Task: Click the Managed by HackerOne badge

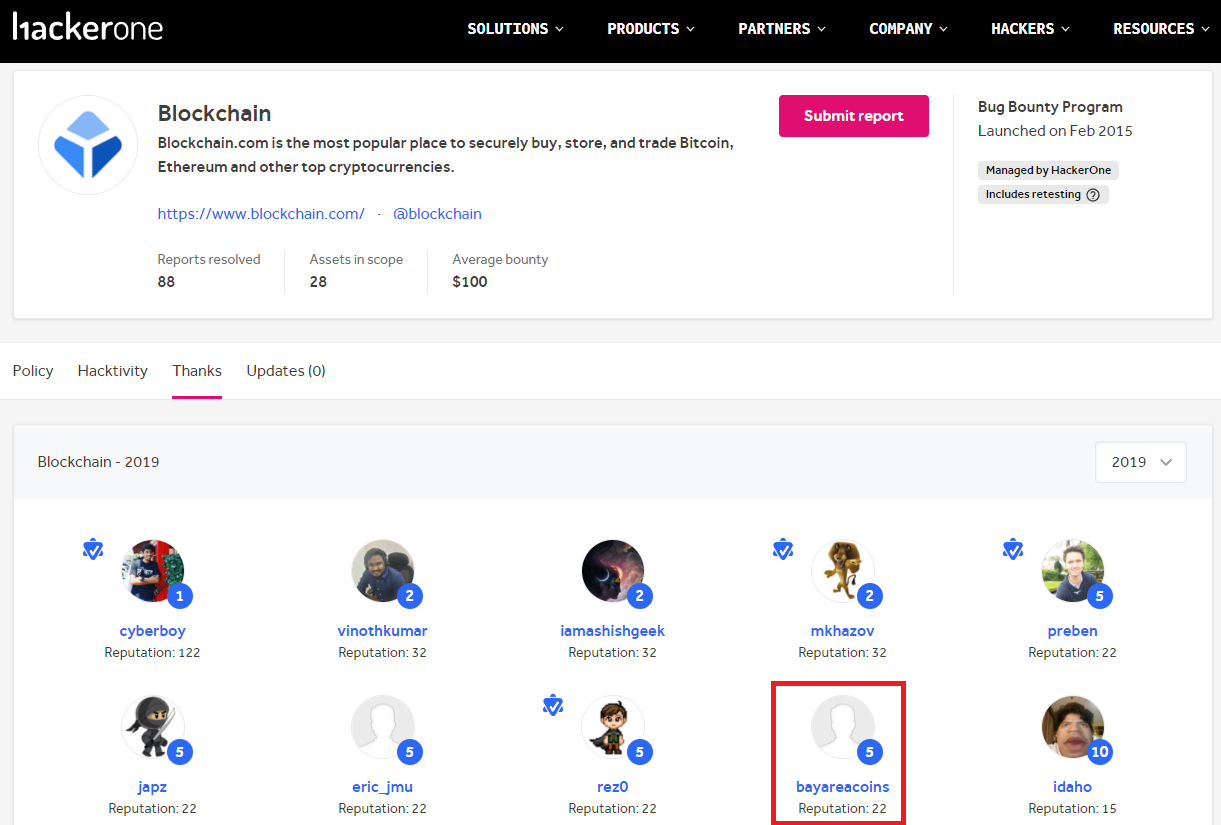Action: (x=1048, y=170)
